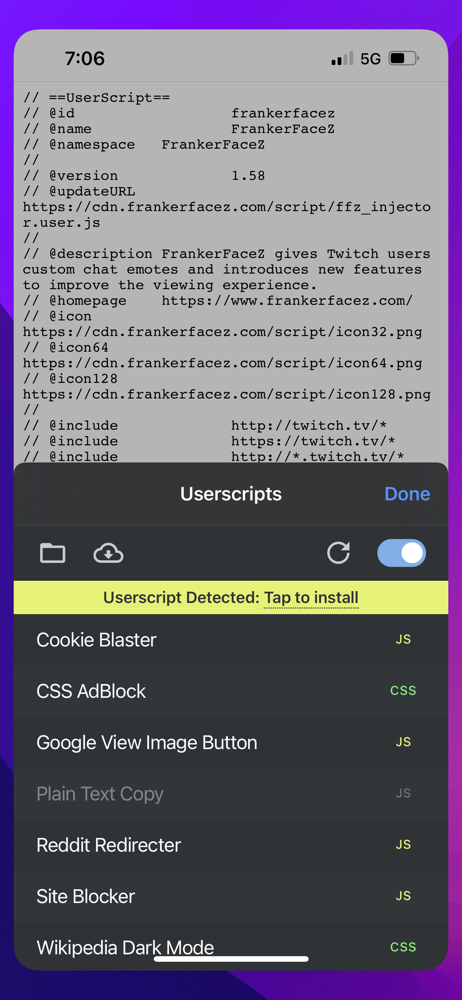The width and height of the screenshot is (462, 1000).
Task: Select the CSS AdBlock script
Action: click(231, 691)
